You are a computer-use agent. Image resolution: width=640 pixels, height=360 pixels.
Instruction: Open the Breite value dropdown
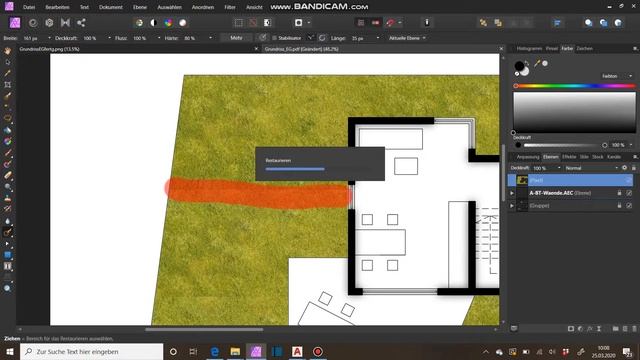pos(49,38)
